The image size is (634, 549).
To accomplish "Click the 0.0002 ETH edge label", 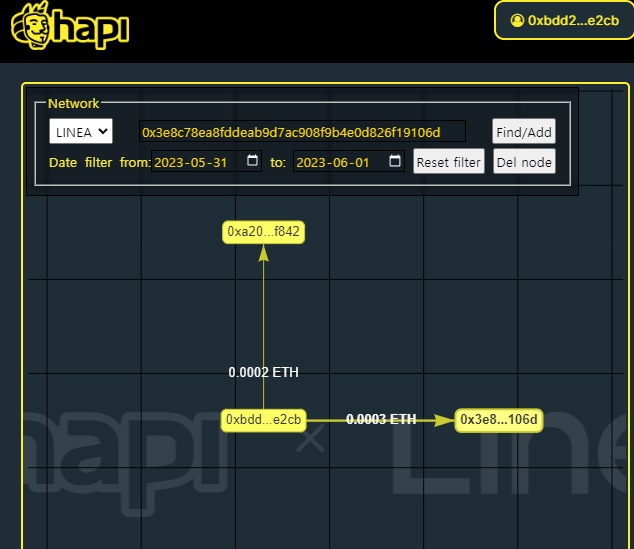I will click(x=264, y=372).
